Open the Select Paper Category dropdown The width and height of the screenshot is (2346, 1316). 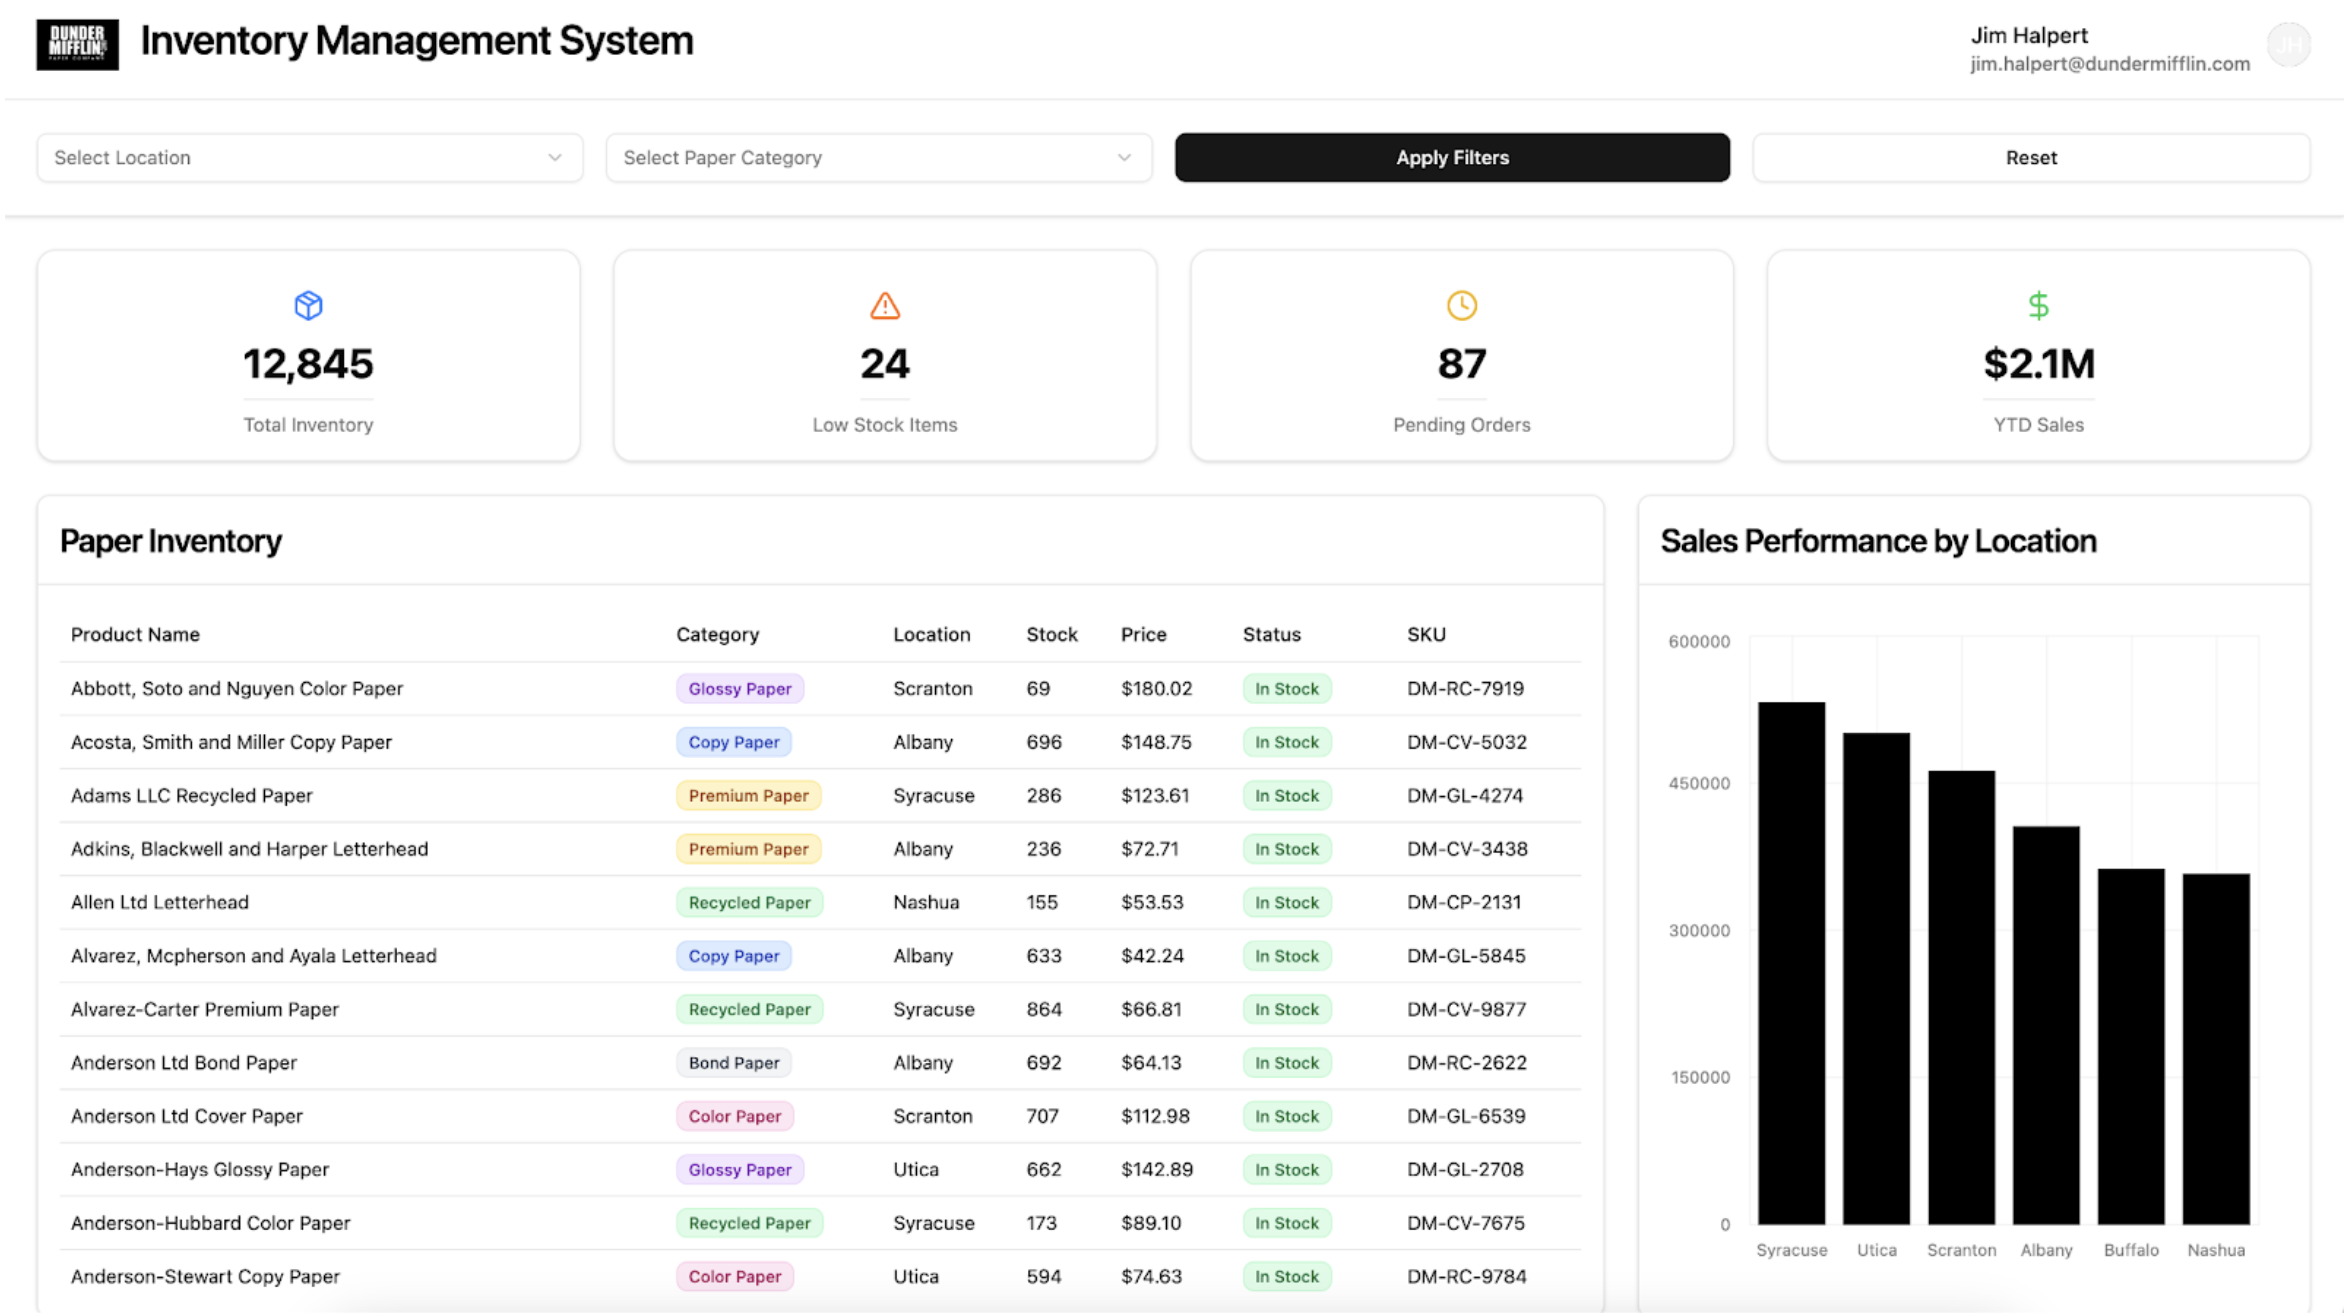pos(877,157)
